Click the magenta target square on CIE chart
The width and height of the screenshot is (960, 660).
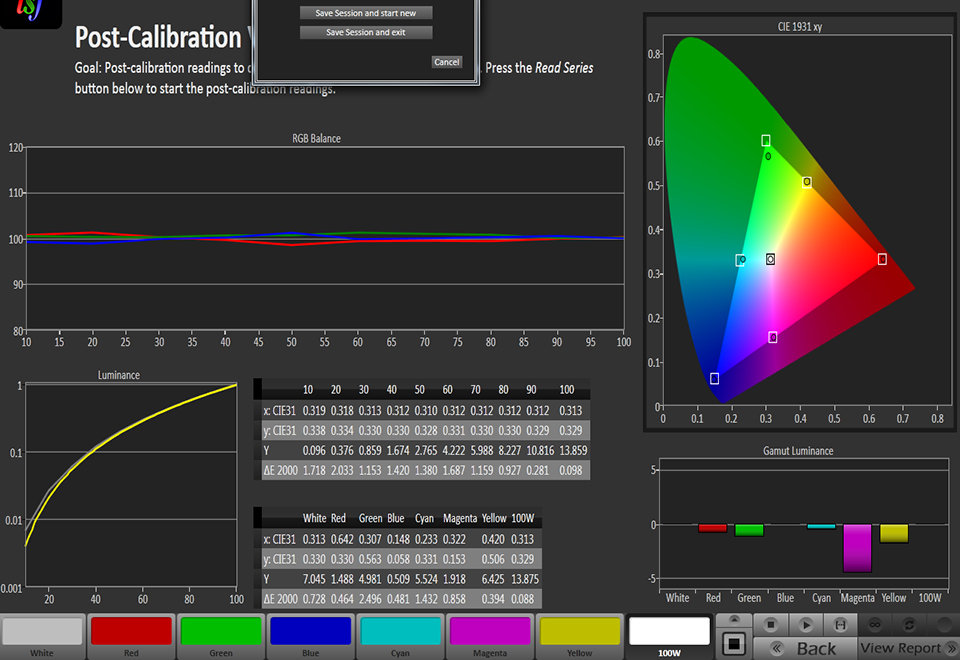(773, 337)
